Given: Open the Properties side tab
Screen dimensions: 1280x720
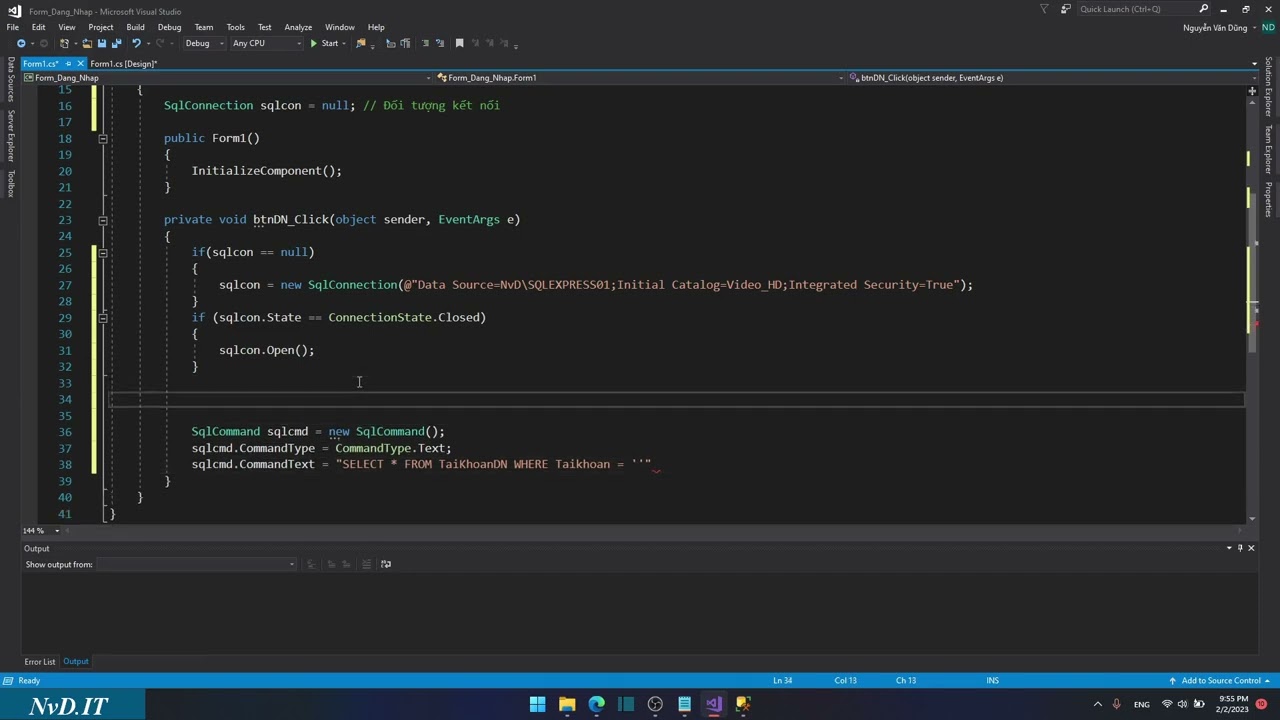Looking at the screenshot, I should point(1269,198).
